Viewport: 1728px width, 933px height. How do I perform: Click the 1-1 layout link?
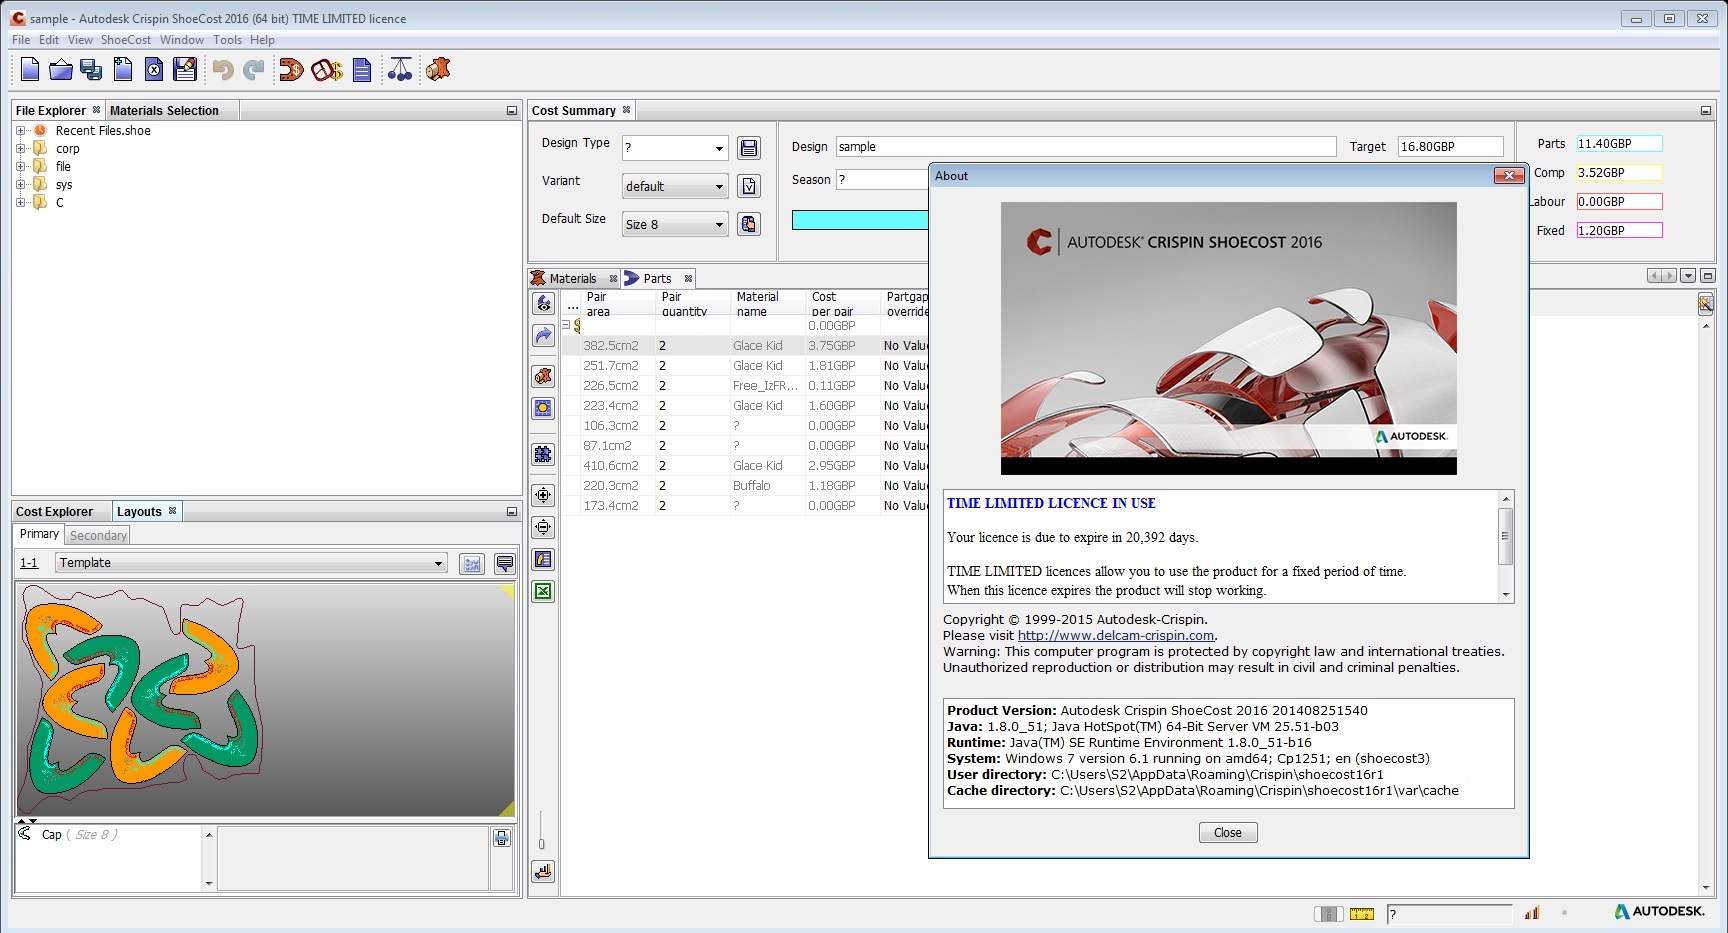point(29,563)
